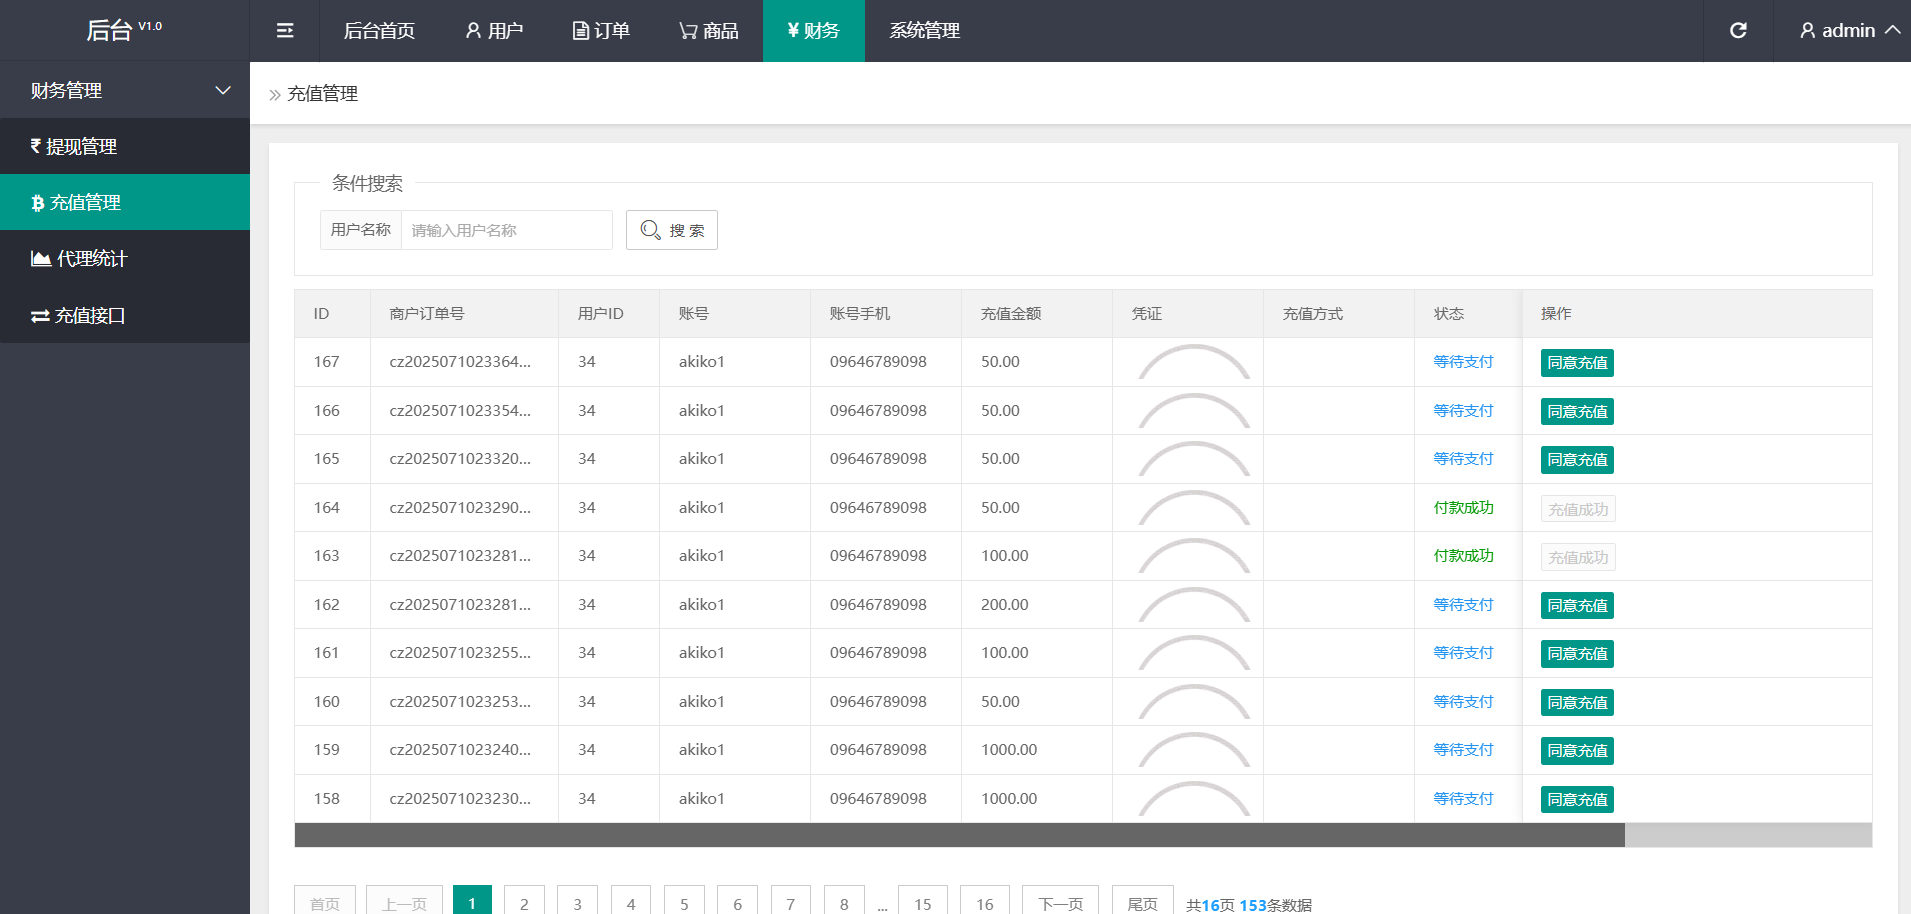This screenshot has height=914, width=1911.
Task: Open 后台首页 in top navigation
Action: [379, 31]
